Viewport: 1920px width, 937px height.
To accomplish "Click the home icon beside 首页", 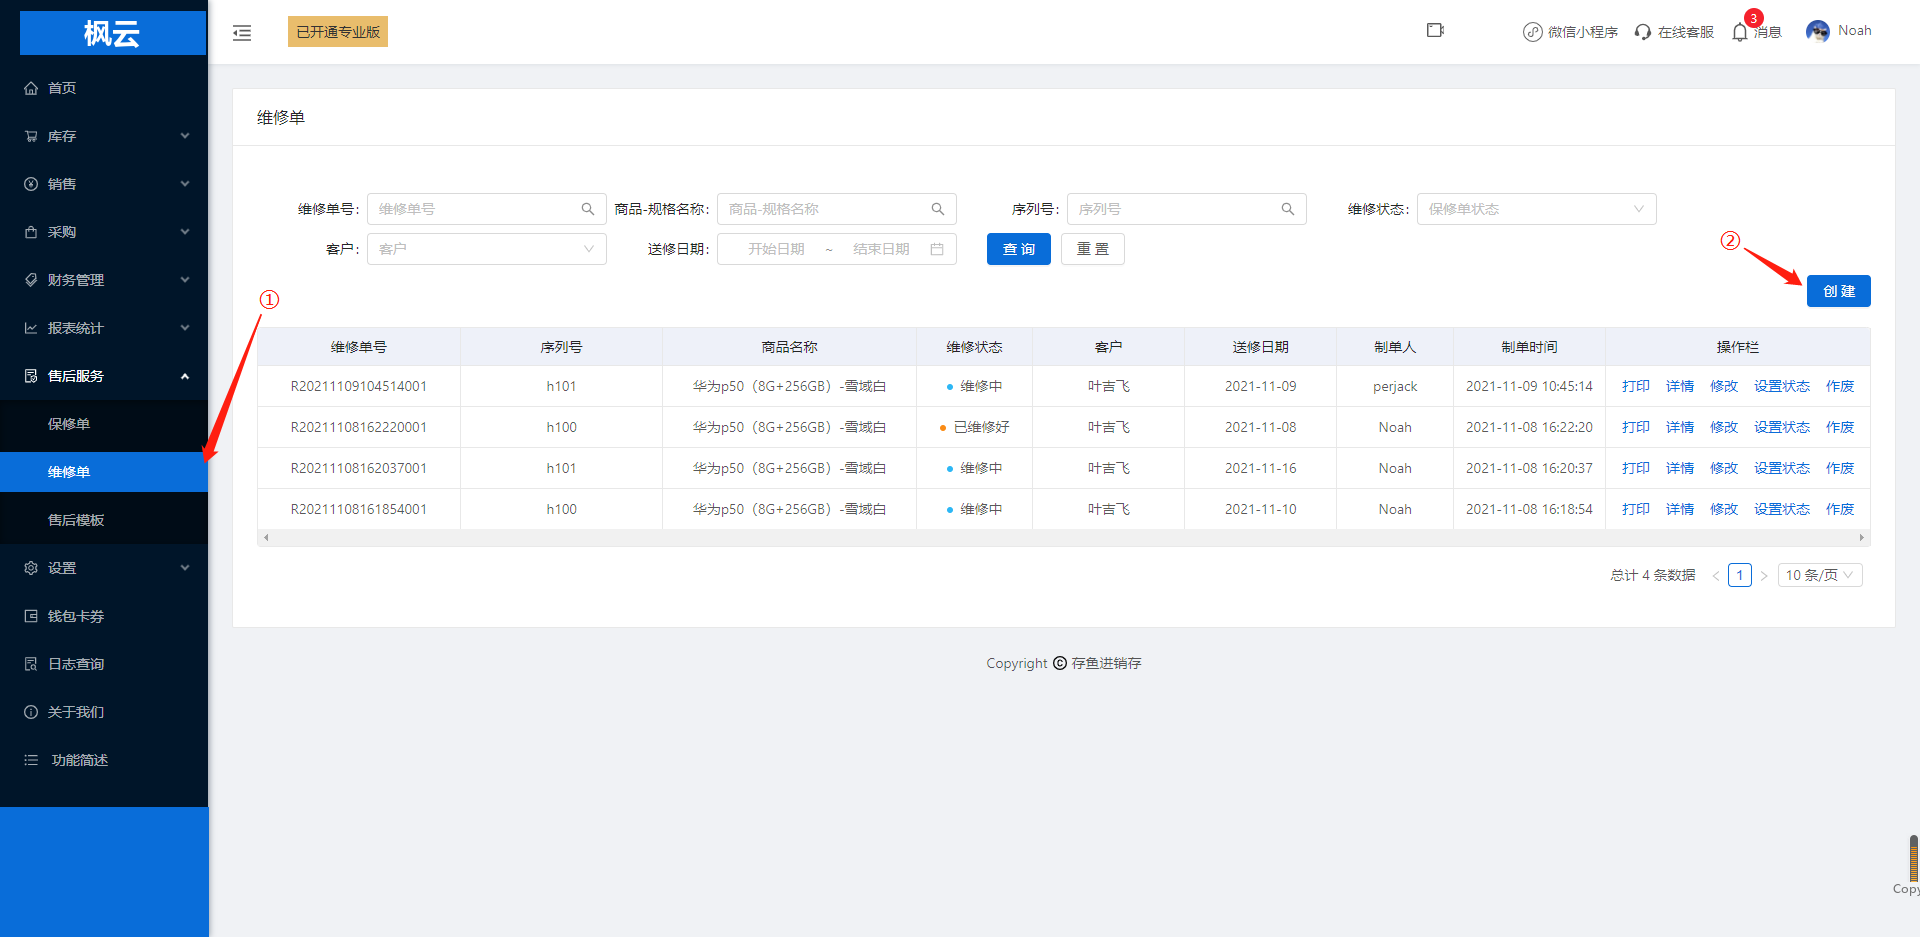I will click(x=31, y=88).
